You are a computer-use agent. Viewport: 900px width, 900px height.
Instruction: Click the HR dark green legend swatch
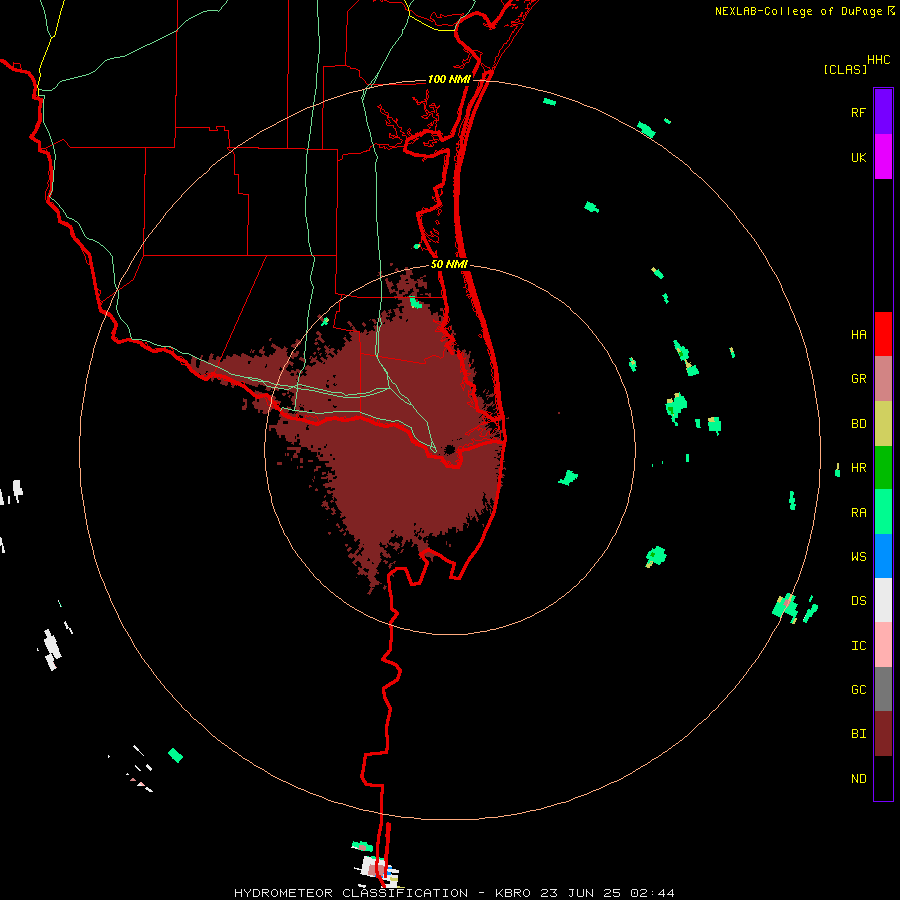[883, 468]
